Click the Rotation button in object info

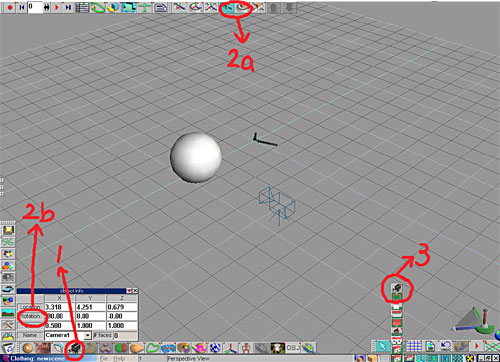pos(31,316)
